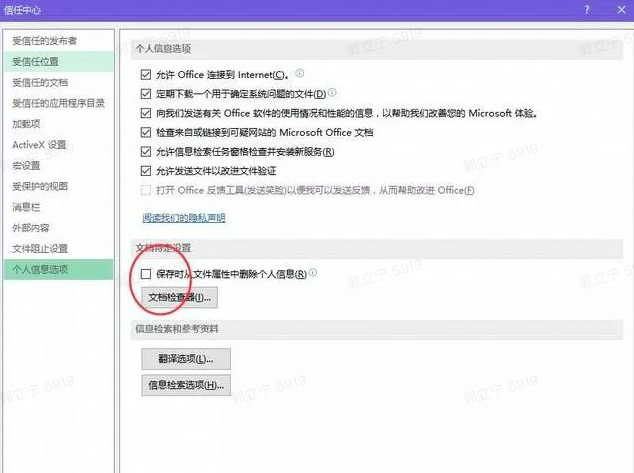Open 翻译选项 dialog
Viewport: 634px width, 473px height.
click(186, 358)
